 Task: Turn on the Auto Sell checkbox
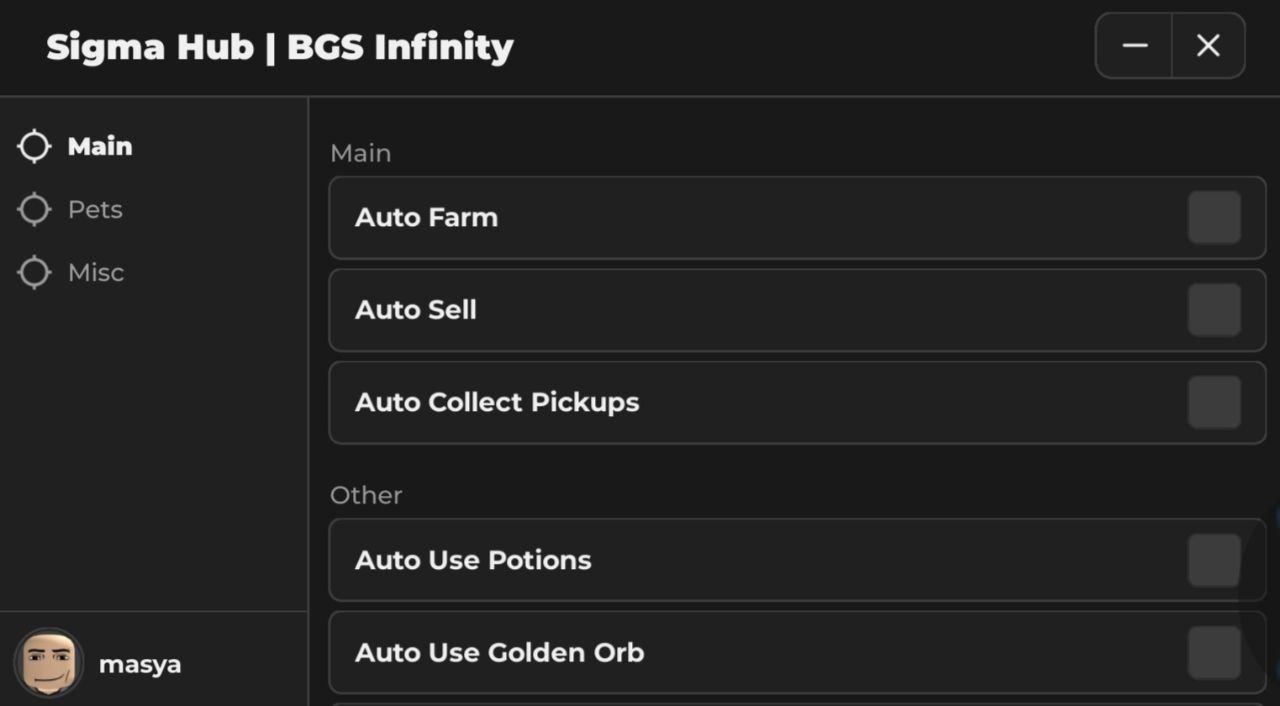tap(1214, 310)
